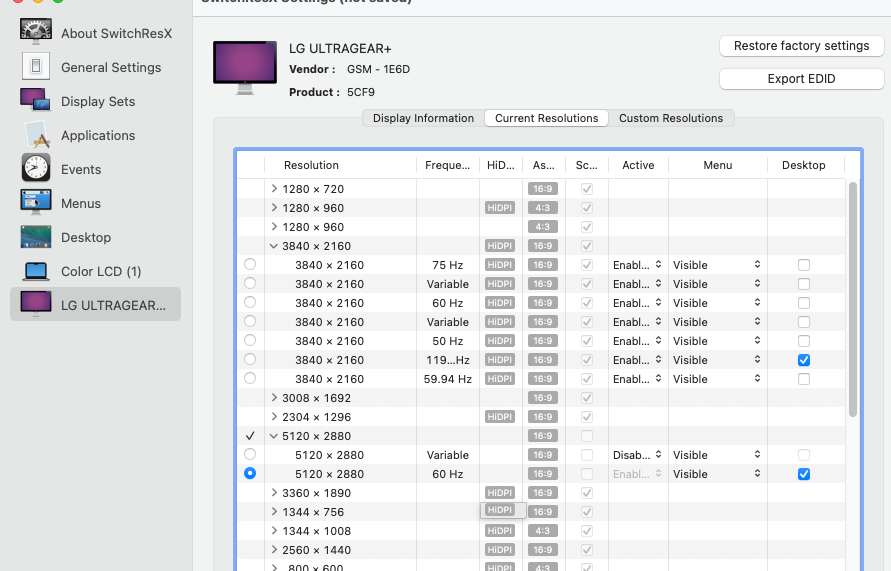Viewport: 891px width, 571px height.
Task: Click the 1344 × 1008 resolution row
Action: 540,531
